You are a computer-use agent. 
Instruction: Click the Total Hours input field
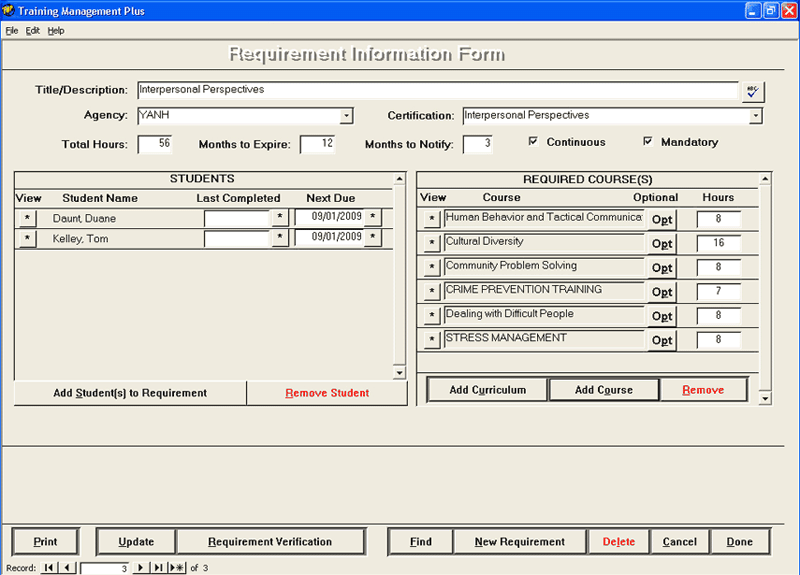[155, 144]
